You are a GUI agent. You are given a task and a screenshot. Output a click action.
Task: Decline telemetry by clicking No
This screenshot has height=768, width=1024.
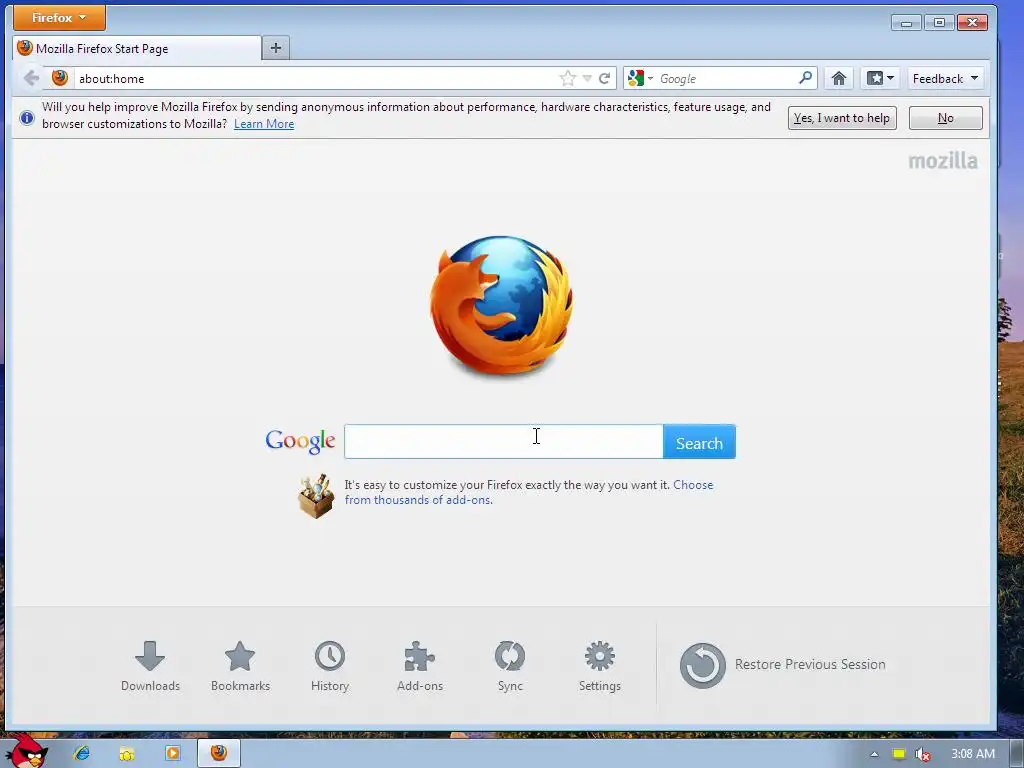[946, 118]
